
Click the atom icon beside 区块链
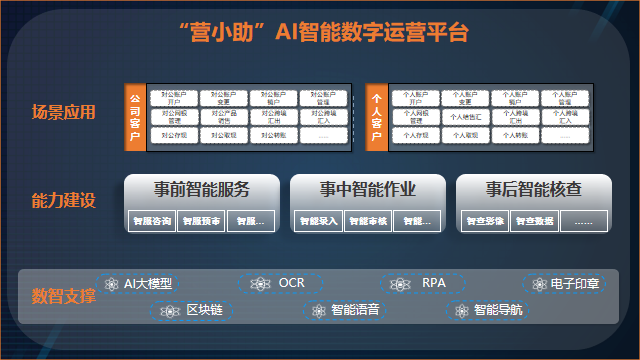tap(170, 312)
